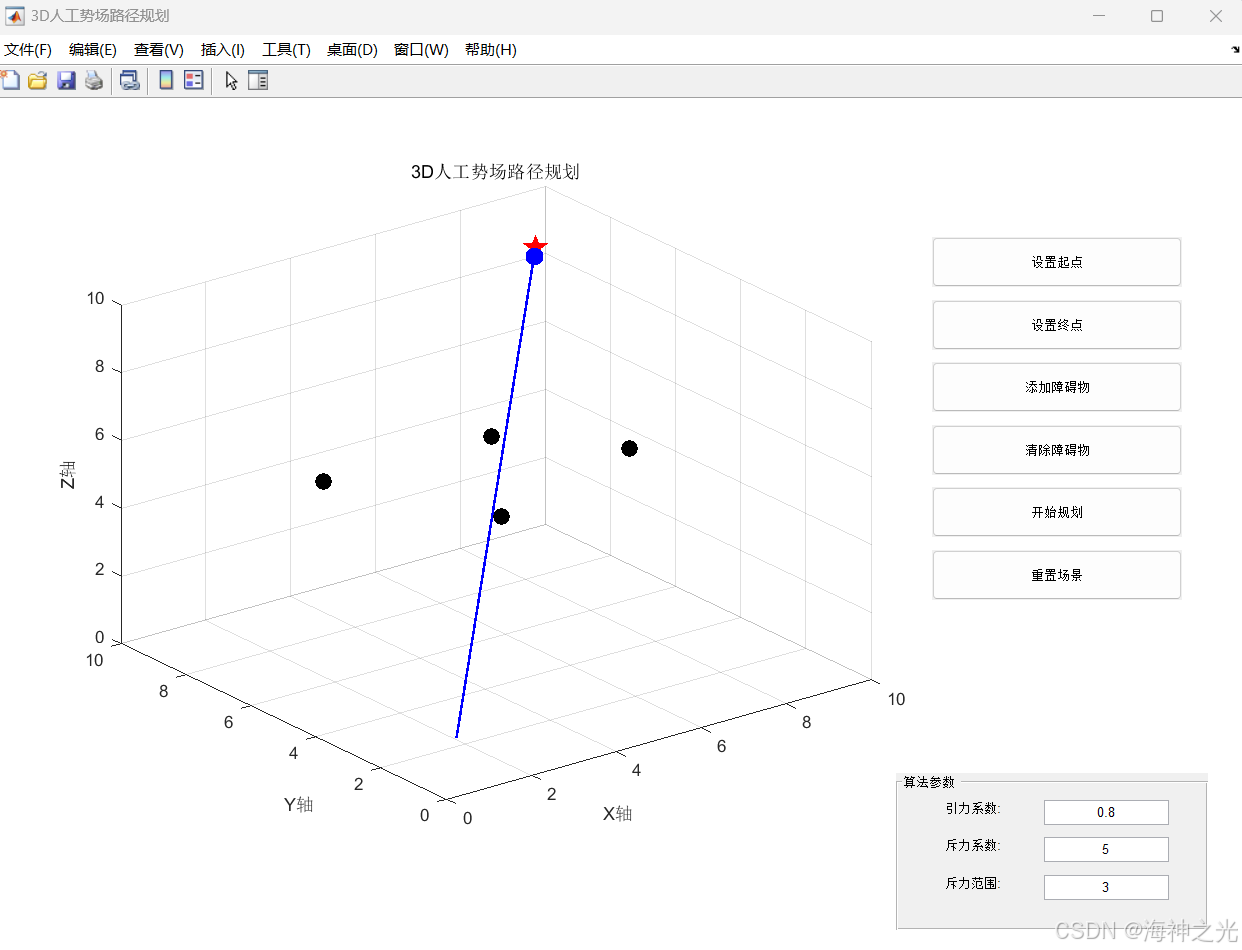Viewport: 1242px width, 950px height.
Task: Click the 算法参数 panel title
Action: (x=929, y=782)
